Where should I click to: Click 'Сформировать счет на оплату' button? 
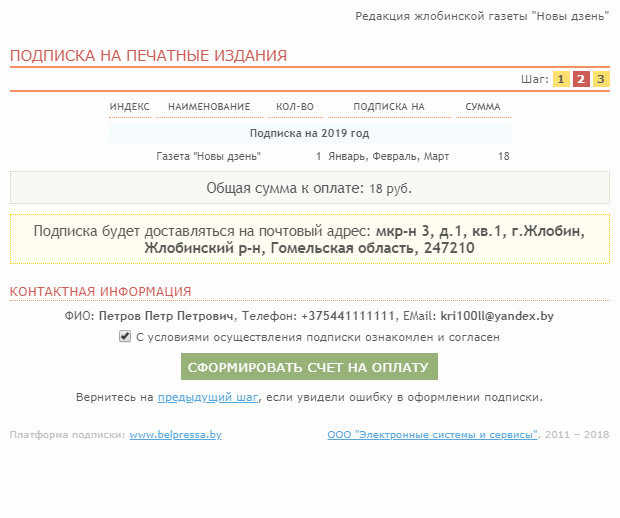pos(309,367)
